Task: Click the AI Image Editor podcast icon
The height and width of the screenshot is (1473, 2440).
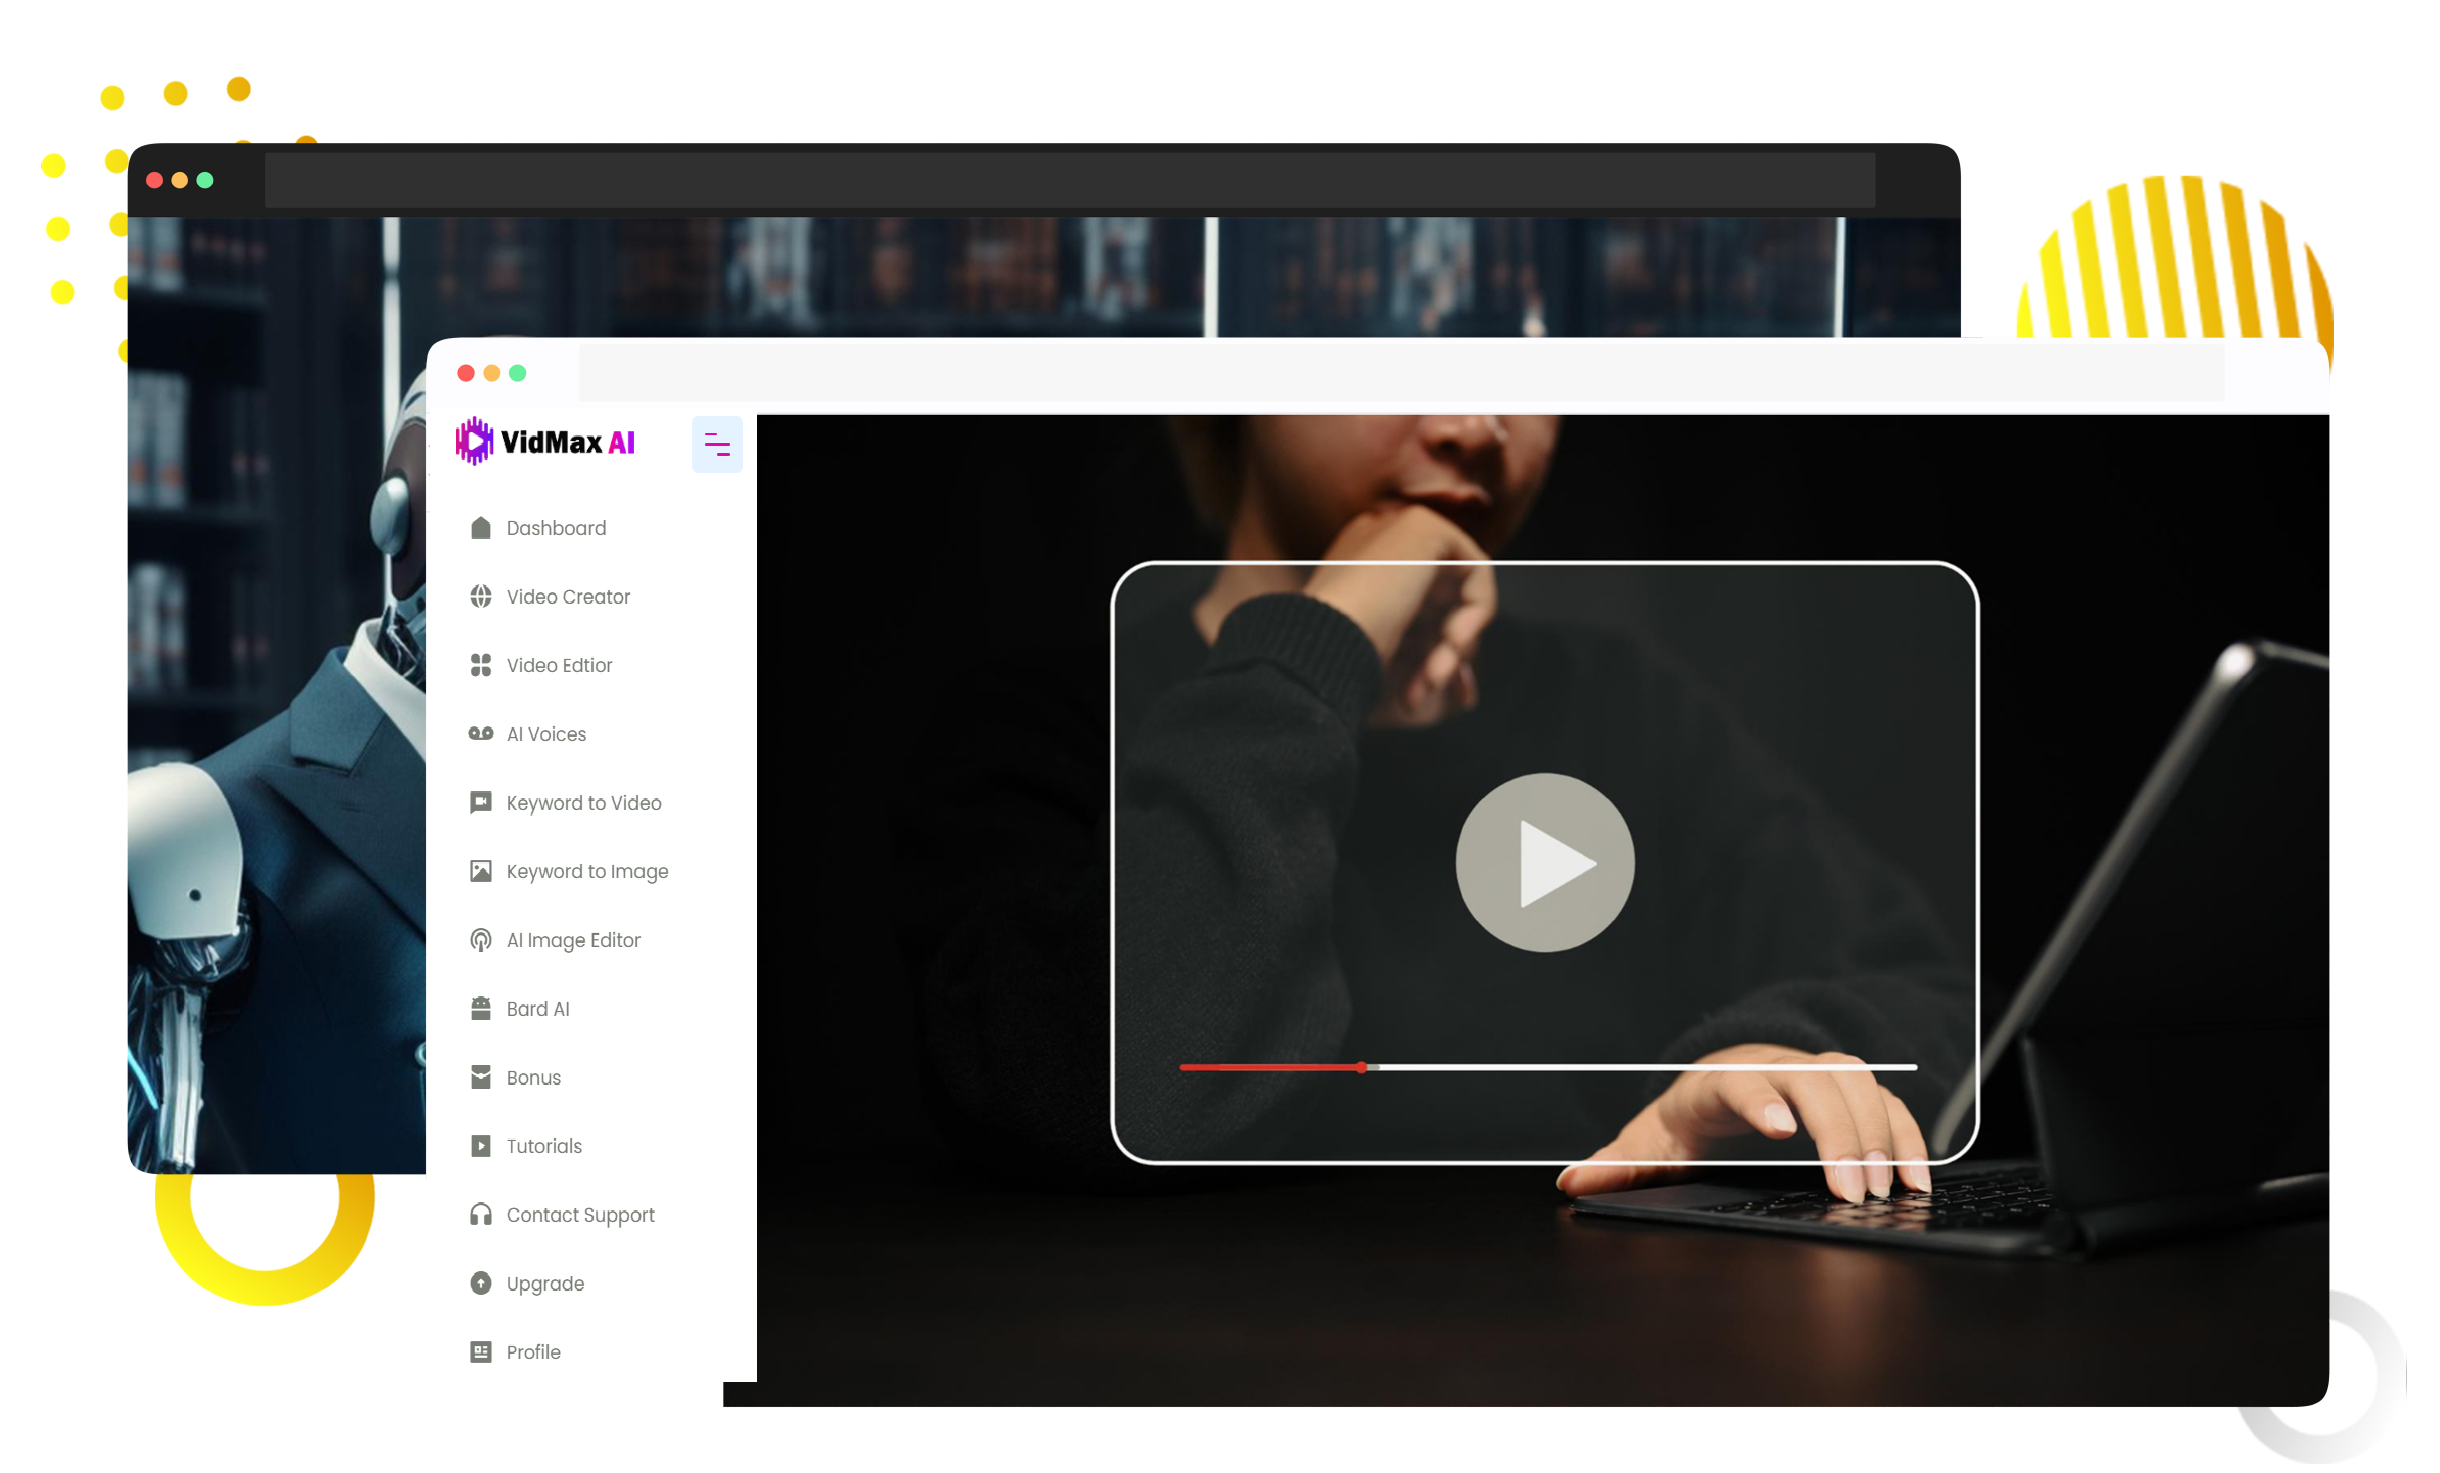Action: click(x=480, y=940)
